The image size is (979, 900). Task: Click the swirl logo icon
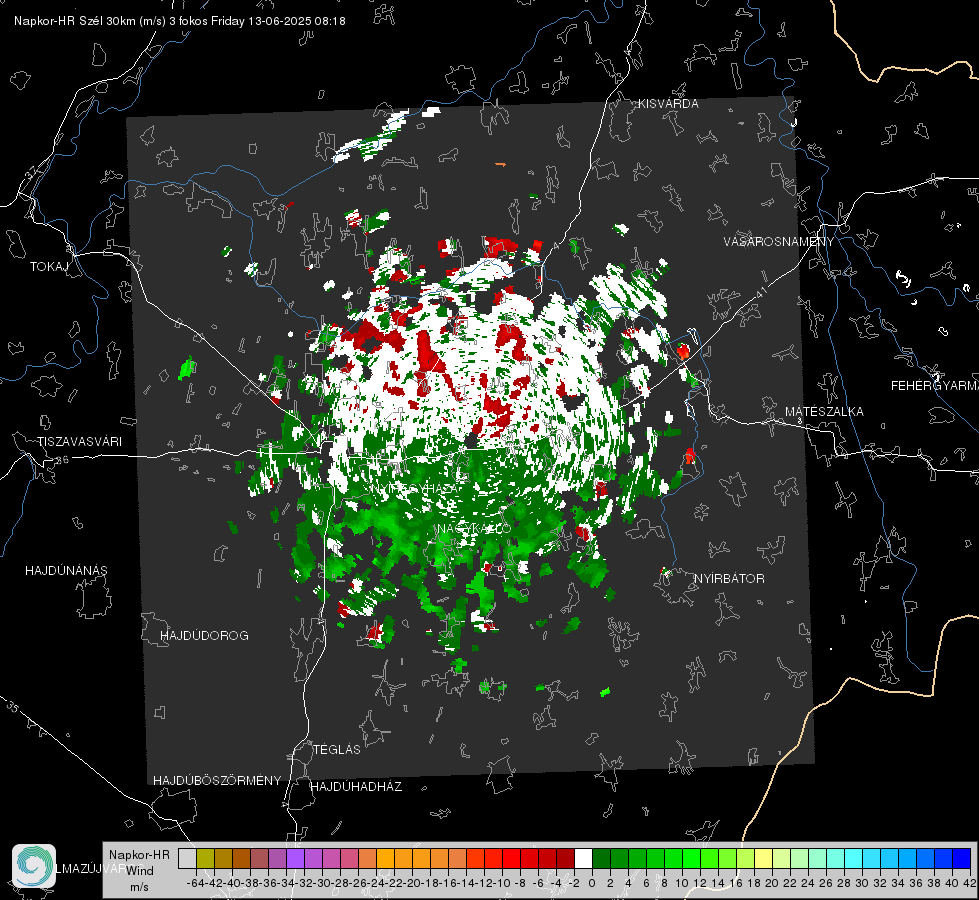coord(34,866)
